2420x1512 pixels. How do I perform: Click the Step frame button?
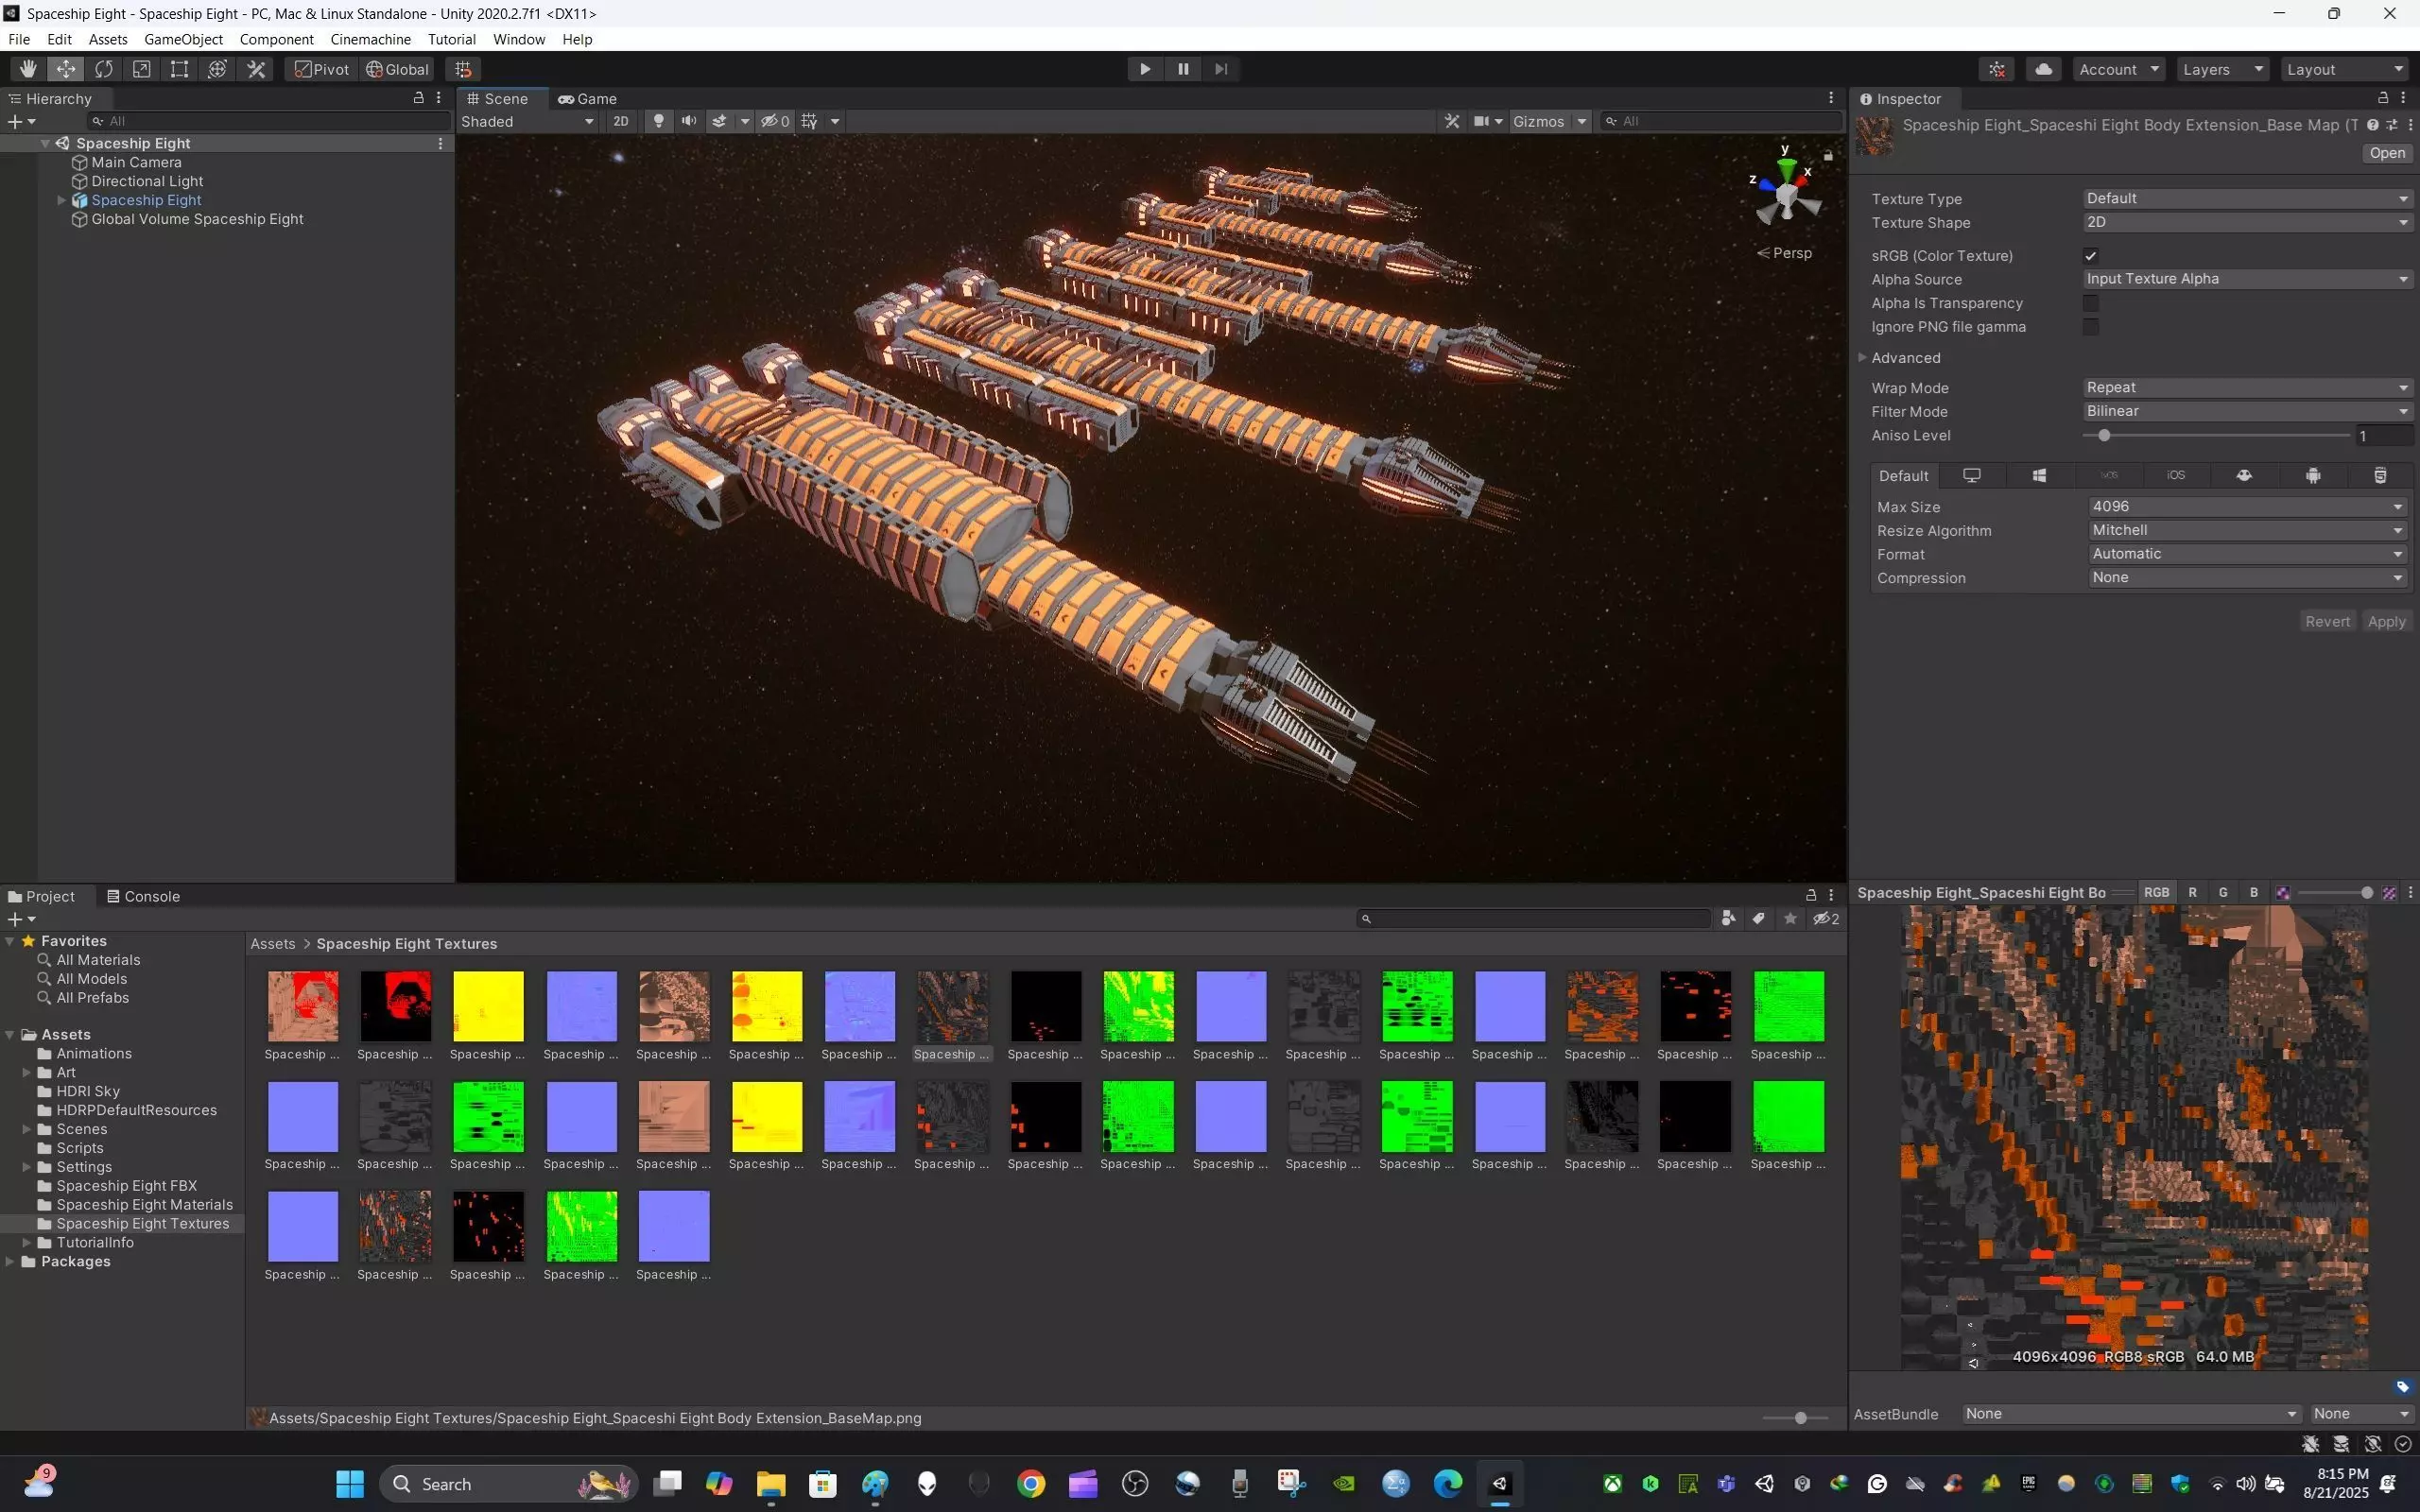point(1221,69)
